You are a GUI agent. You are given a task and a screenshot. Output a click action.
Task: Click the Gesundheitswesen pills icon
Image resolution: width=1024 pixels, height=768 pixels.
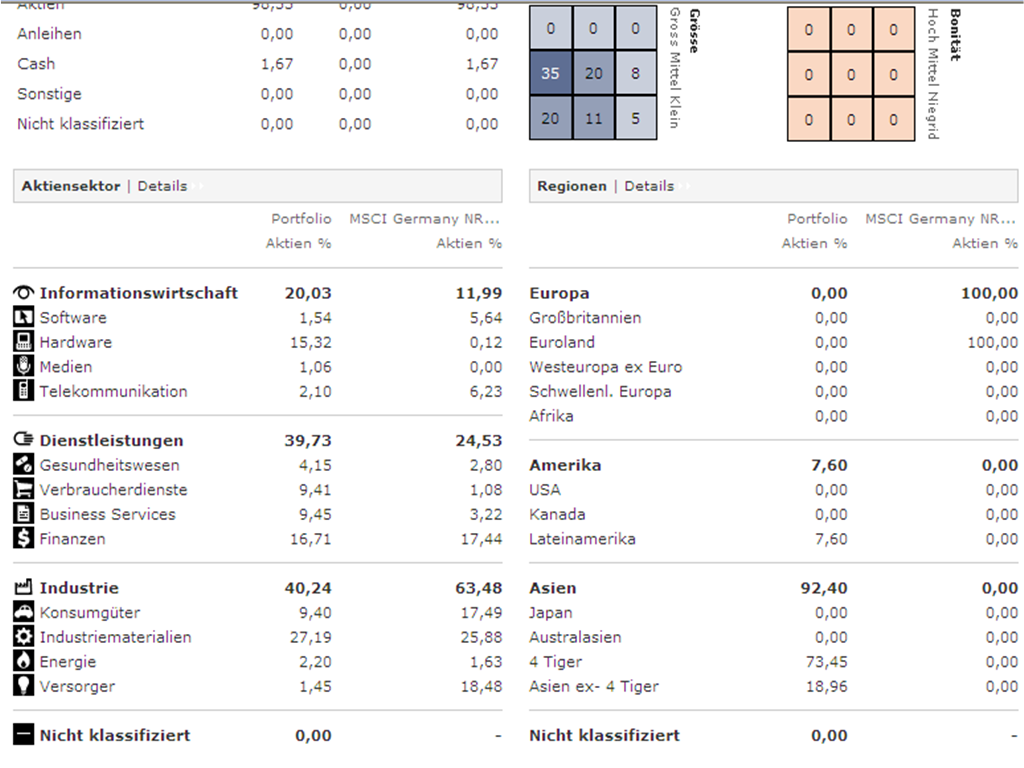tap(24, 464)
